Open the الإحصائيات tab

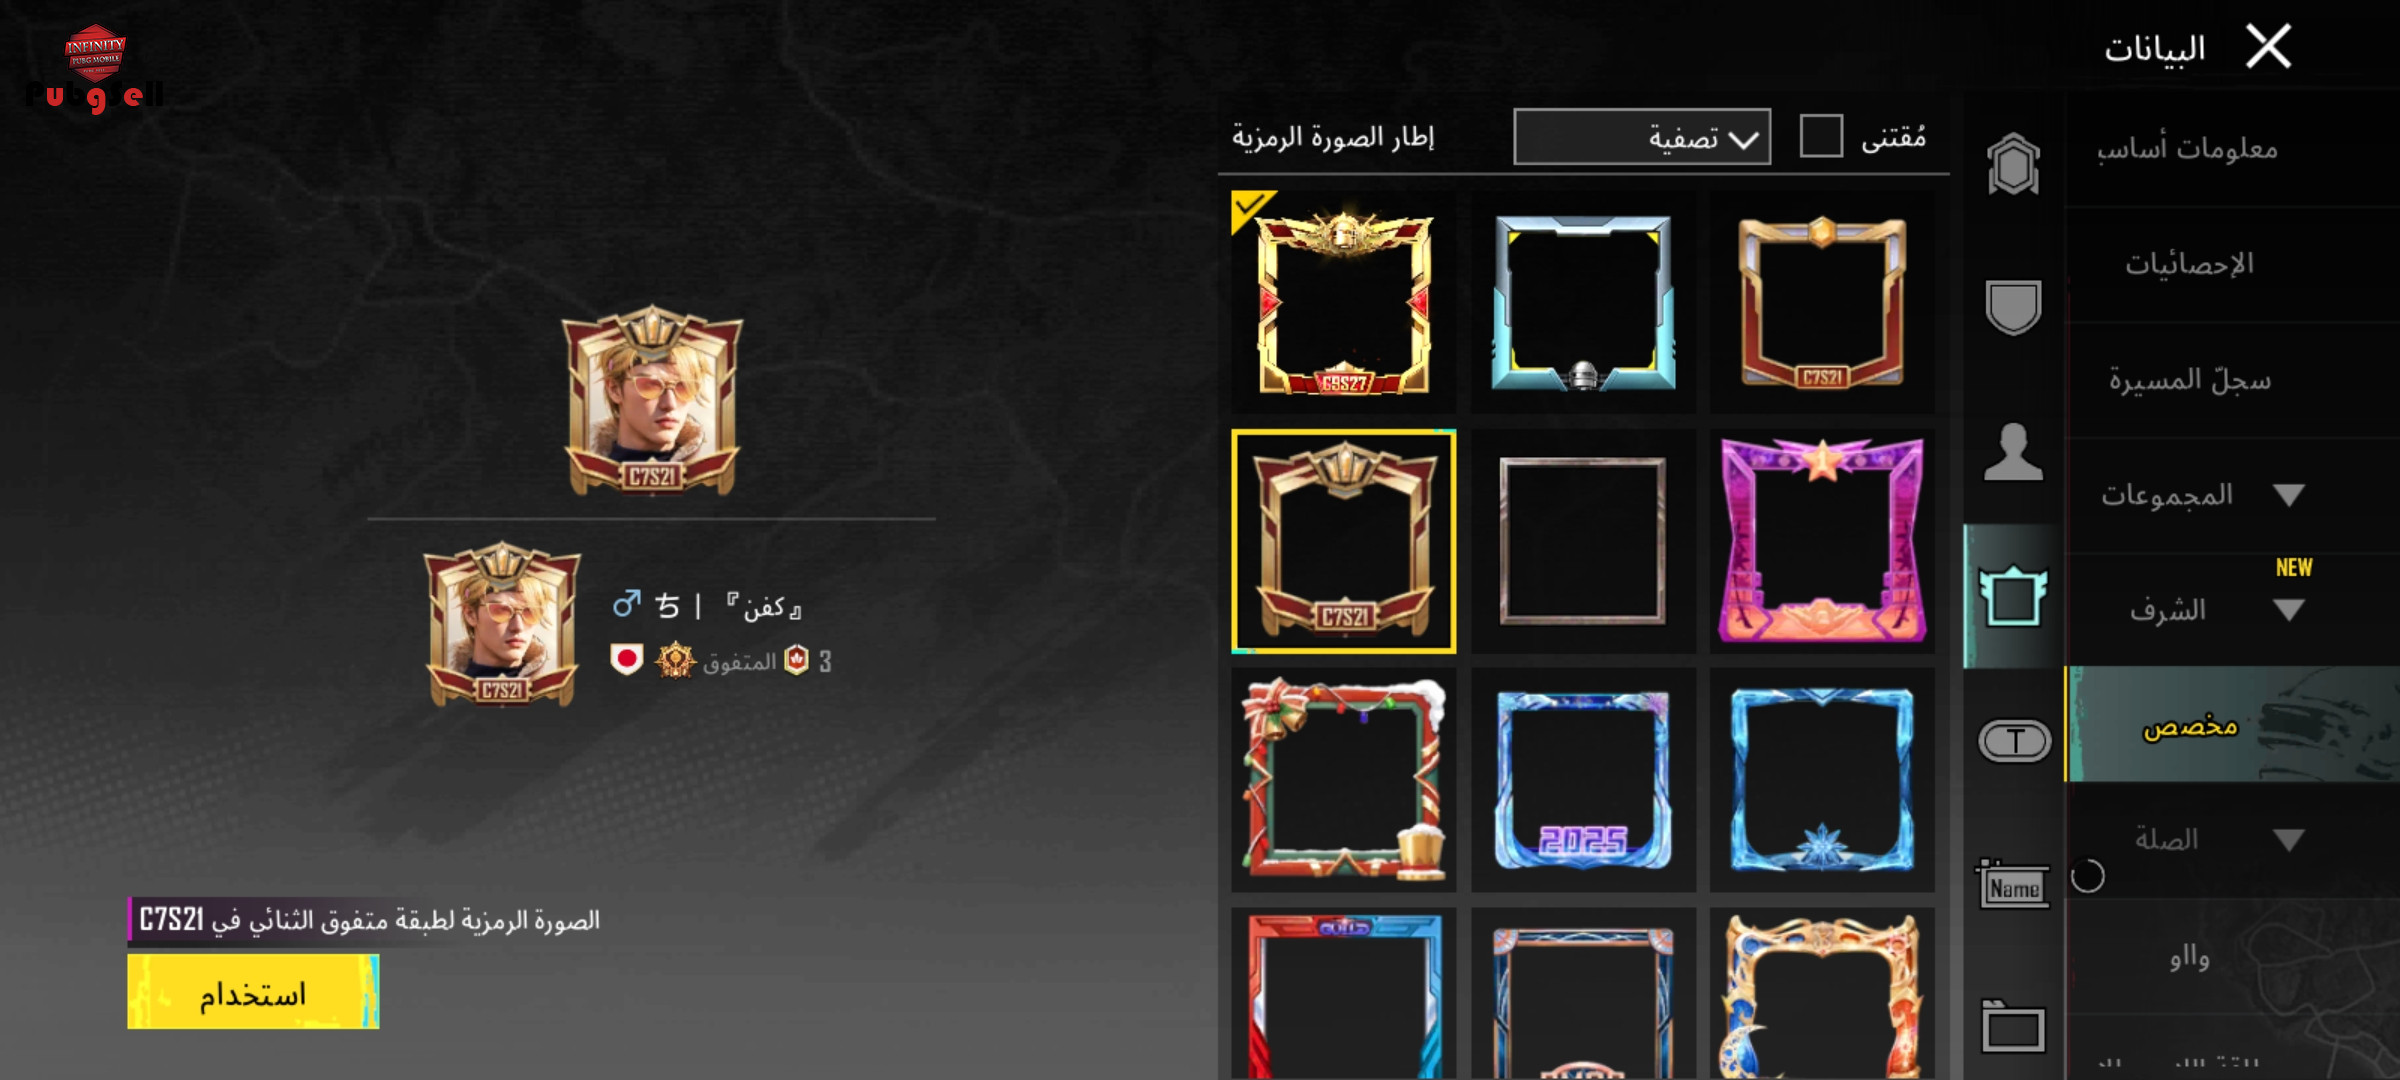2189,264
